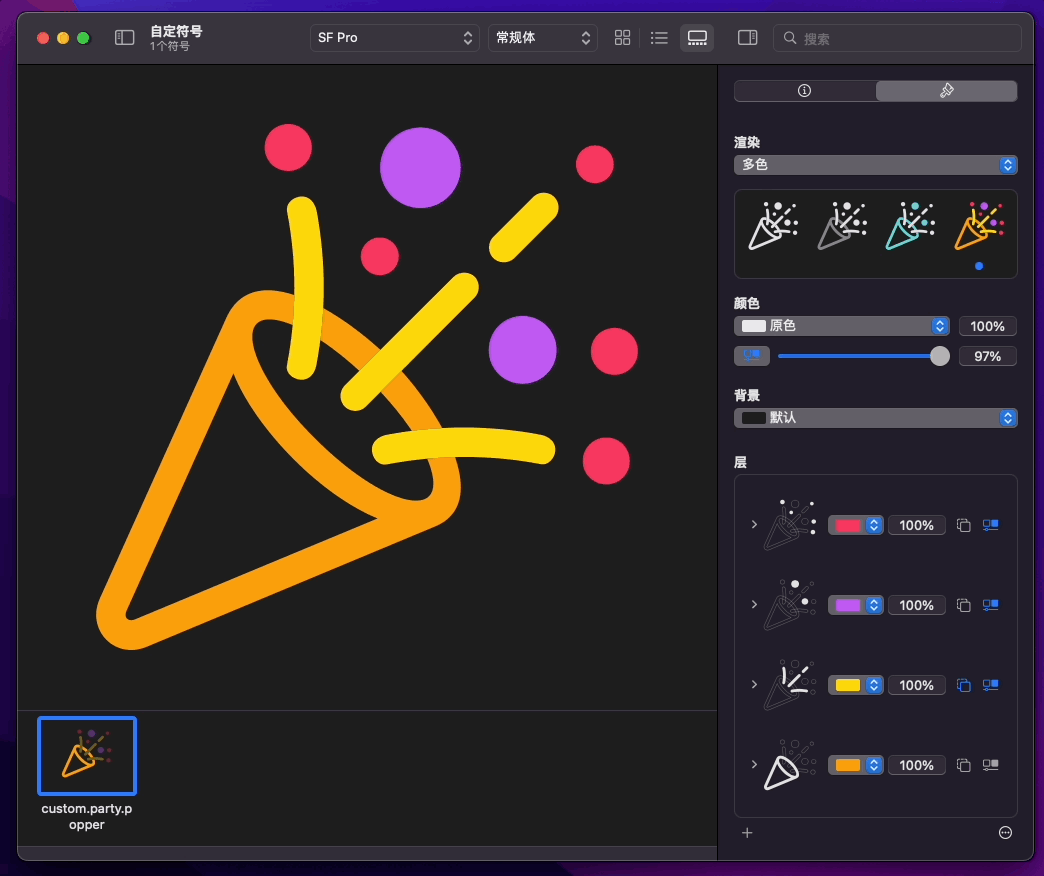Open the info inspector tab
1044x876 pixels.
[804, 91]
